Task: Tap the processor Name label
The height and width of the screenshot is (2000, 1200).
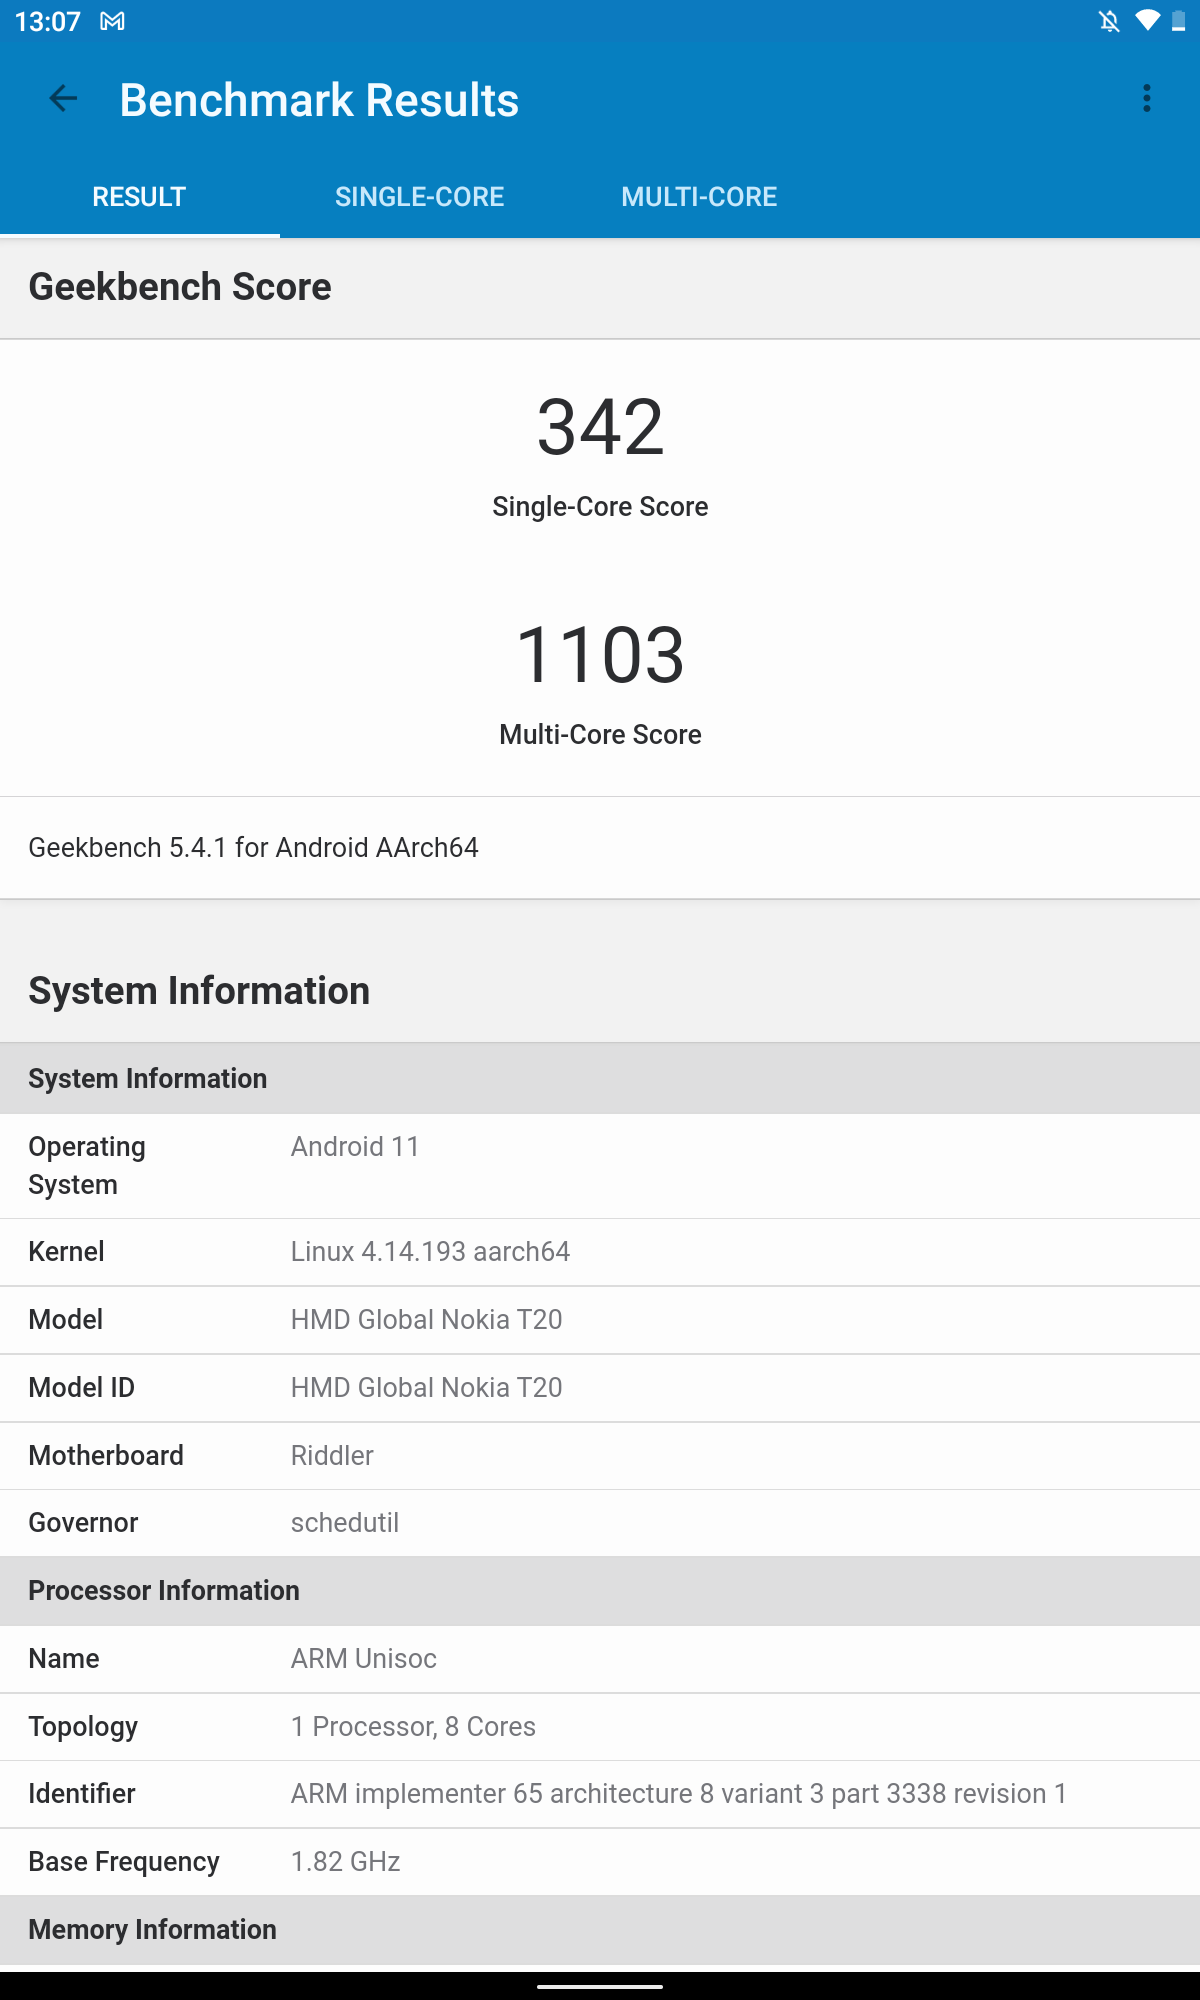Action: click(64, 1659)
